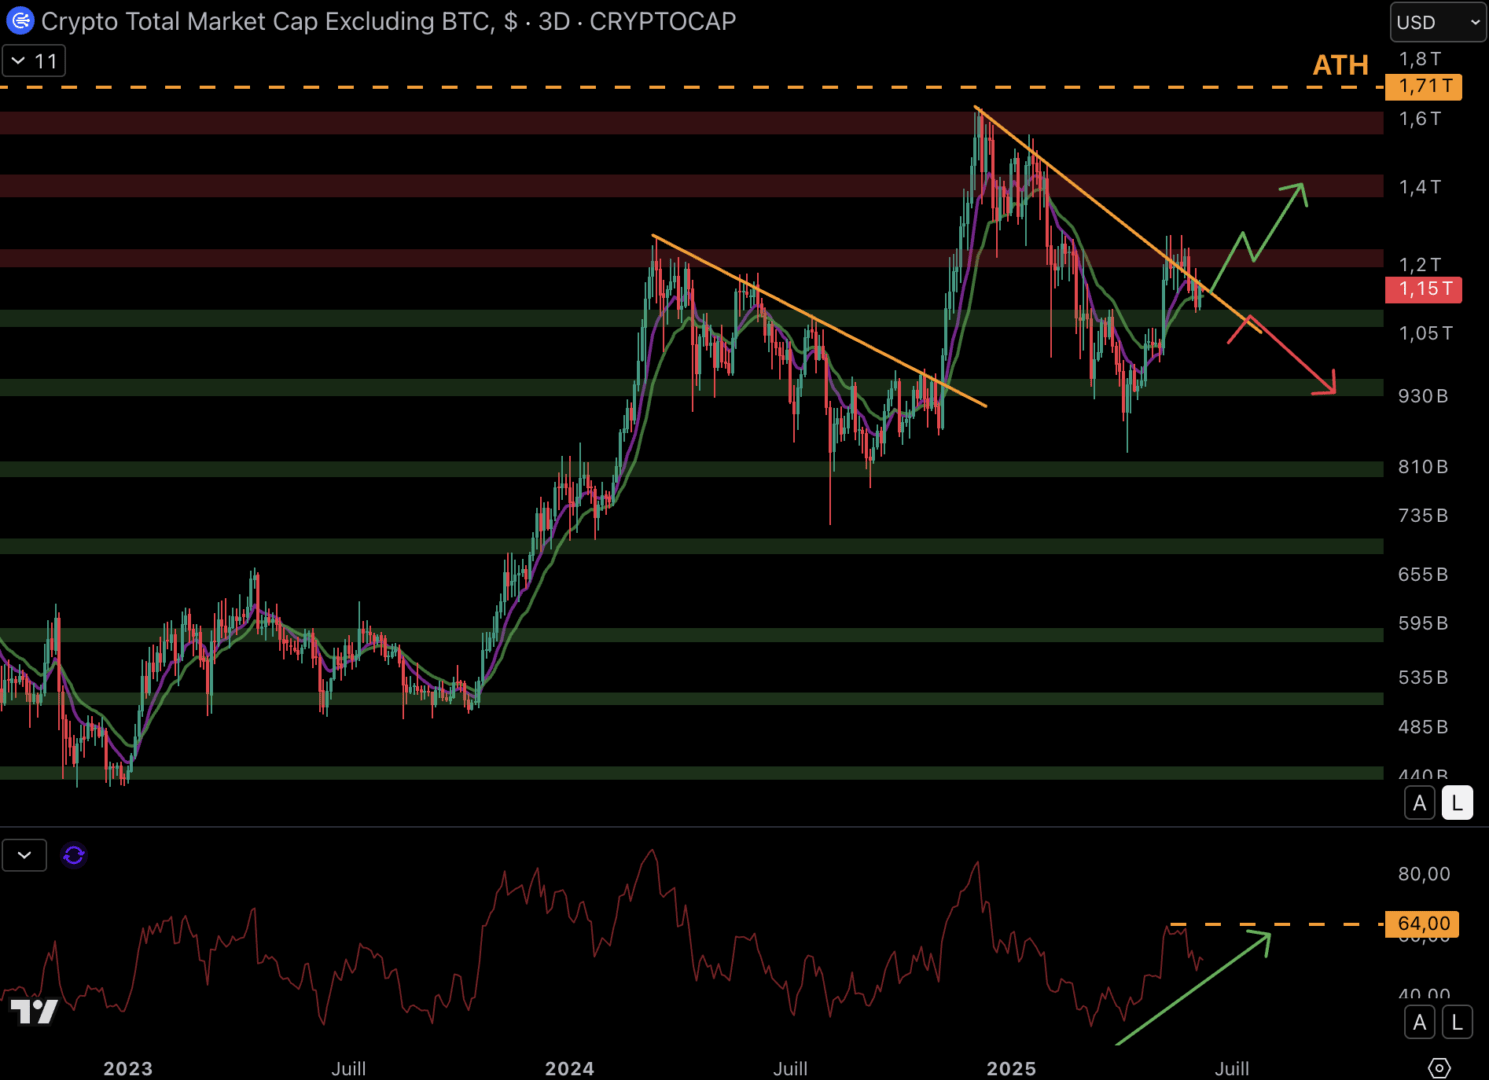Click the 595 B price axis value

coord(1423,624)
